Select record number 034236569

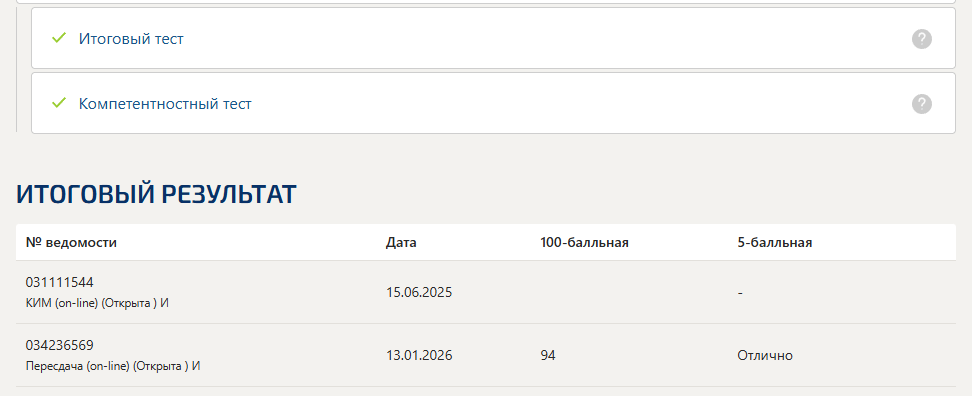pos(60,345)
